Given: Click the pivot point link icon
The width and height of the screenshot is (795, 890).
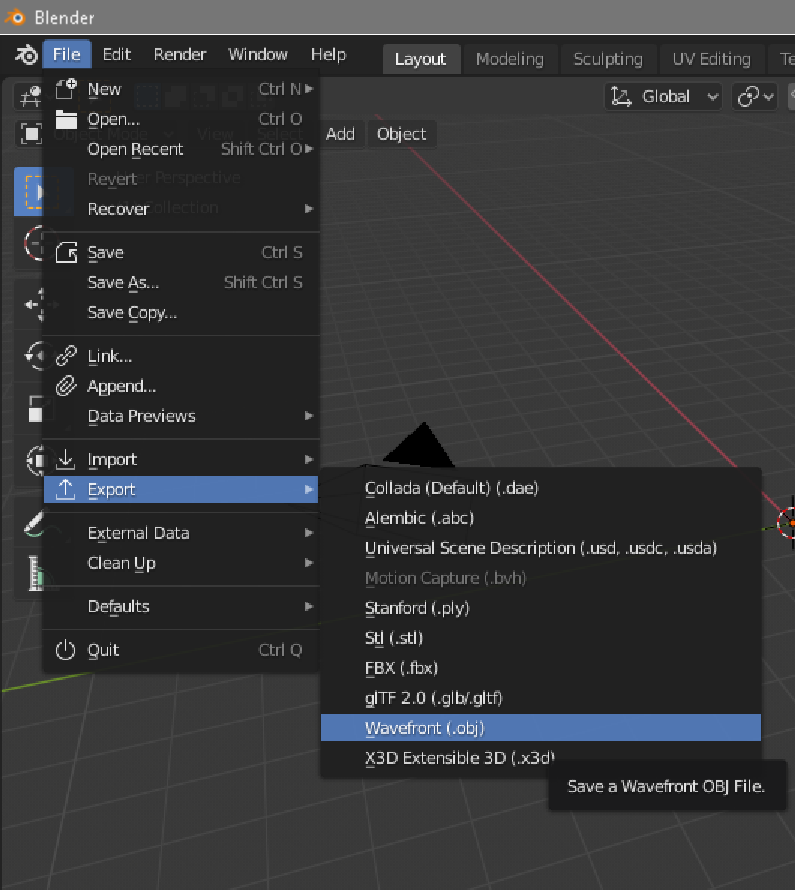Looking at the screenshot, I should (x=747, y=97).
